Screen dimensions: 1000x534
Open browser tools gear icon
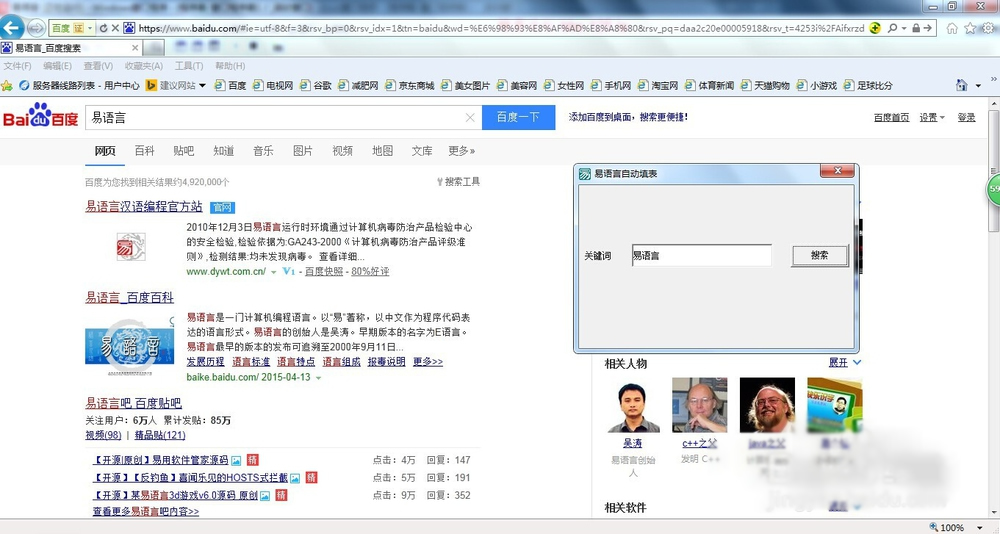988,28
